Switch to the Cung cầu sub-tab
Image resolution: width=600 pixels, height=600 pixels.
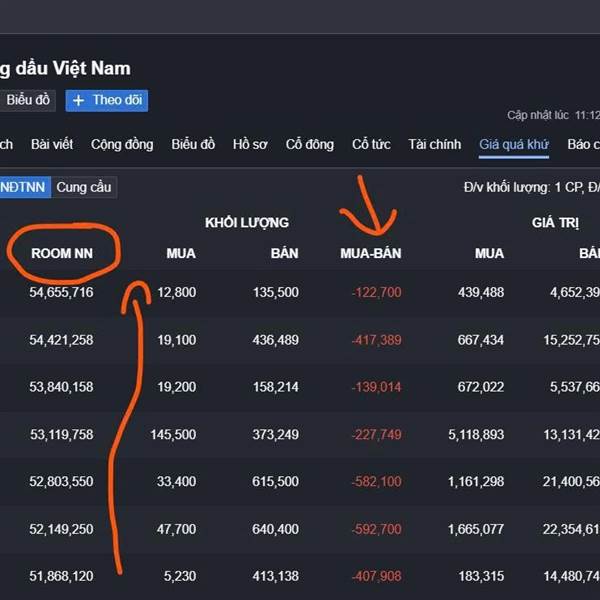pyautogui.click(x=84, y=188)
